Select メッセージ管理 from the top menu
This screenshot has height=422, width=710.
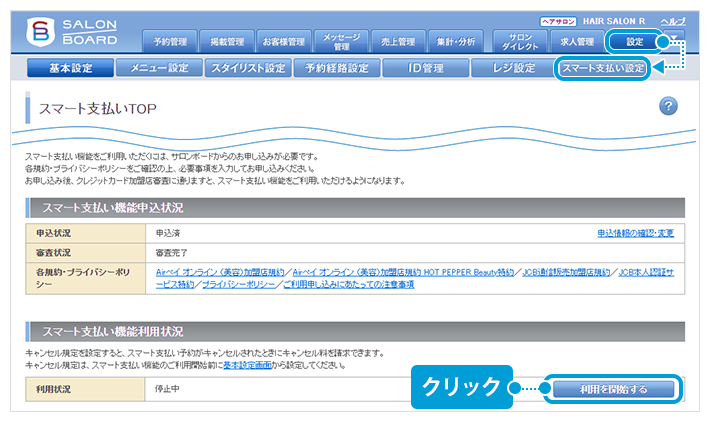[341, 41]
